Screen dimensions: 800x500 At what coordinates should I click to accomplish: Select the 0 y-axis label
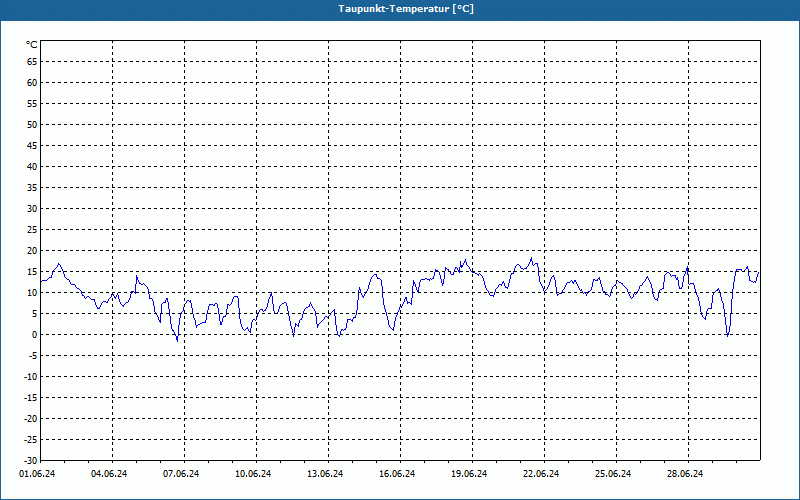click(x=35, y=335)
